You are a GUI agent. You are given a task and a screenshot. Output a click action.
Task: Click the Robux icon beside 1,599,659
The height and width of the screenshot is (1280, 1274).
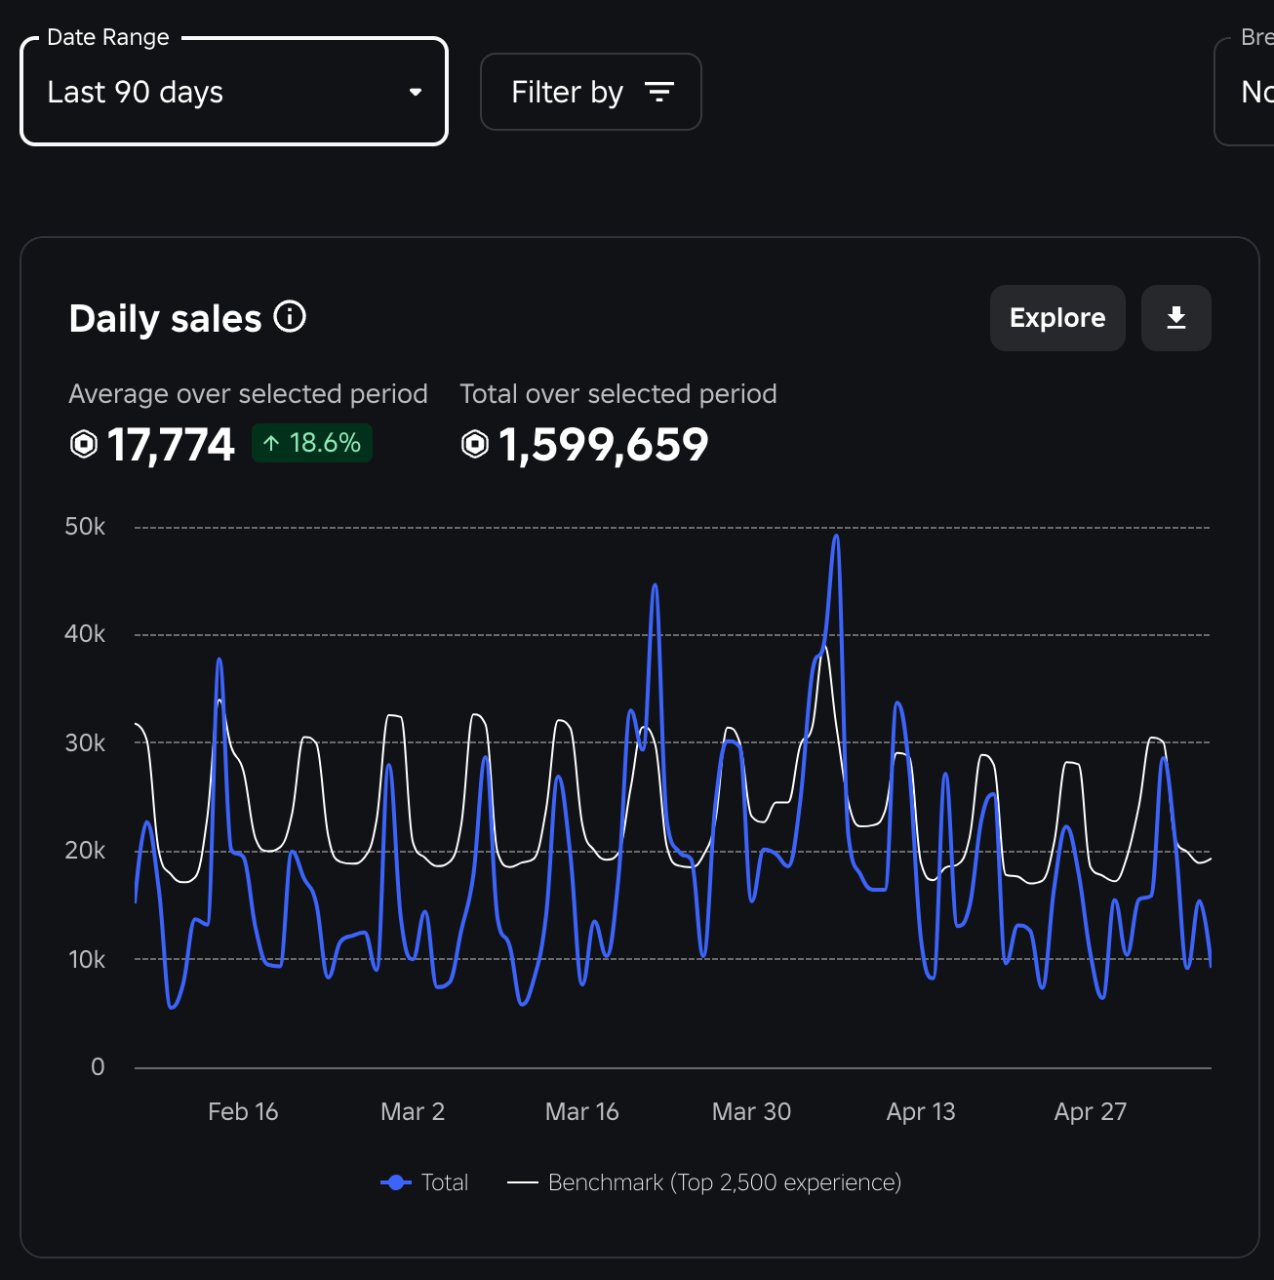475,444
